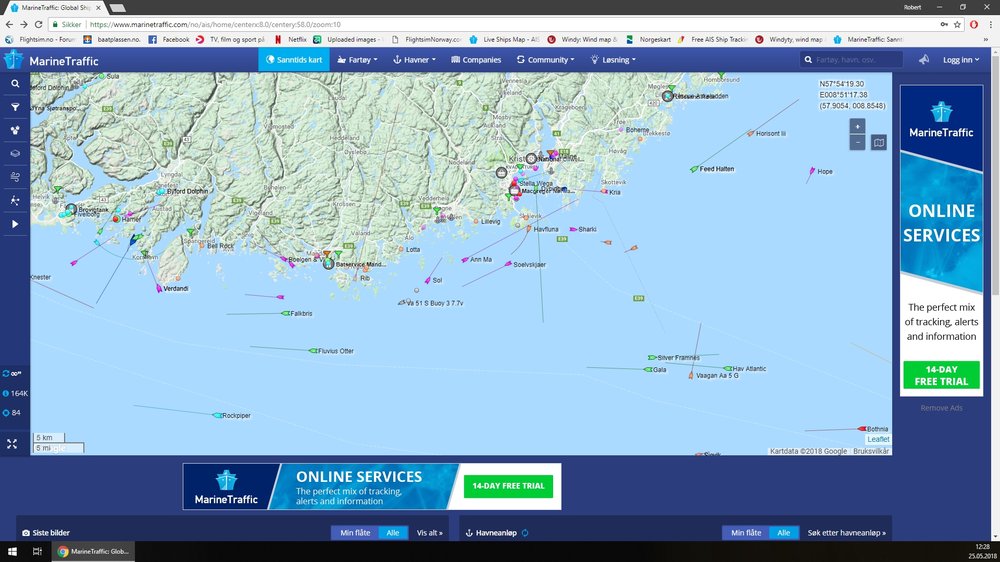The image size is (1000, 562).
Task: Open the Windows Start menu
Action: 11,551
